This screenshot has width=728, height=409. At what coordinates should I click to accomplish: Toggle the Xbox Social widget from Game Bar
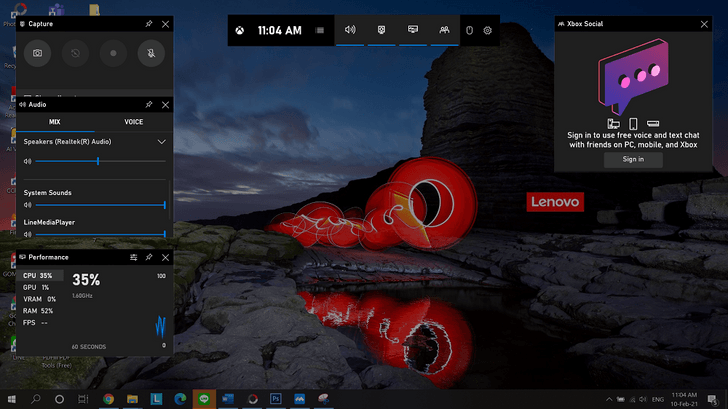[444, 30]
